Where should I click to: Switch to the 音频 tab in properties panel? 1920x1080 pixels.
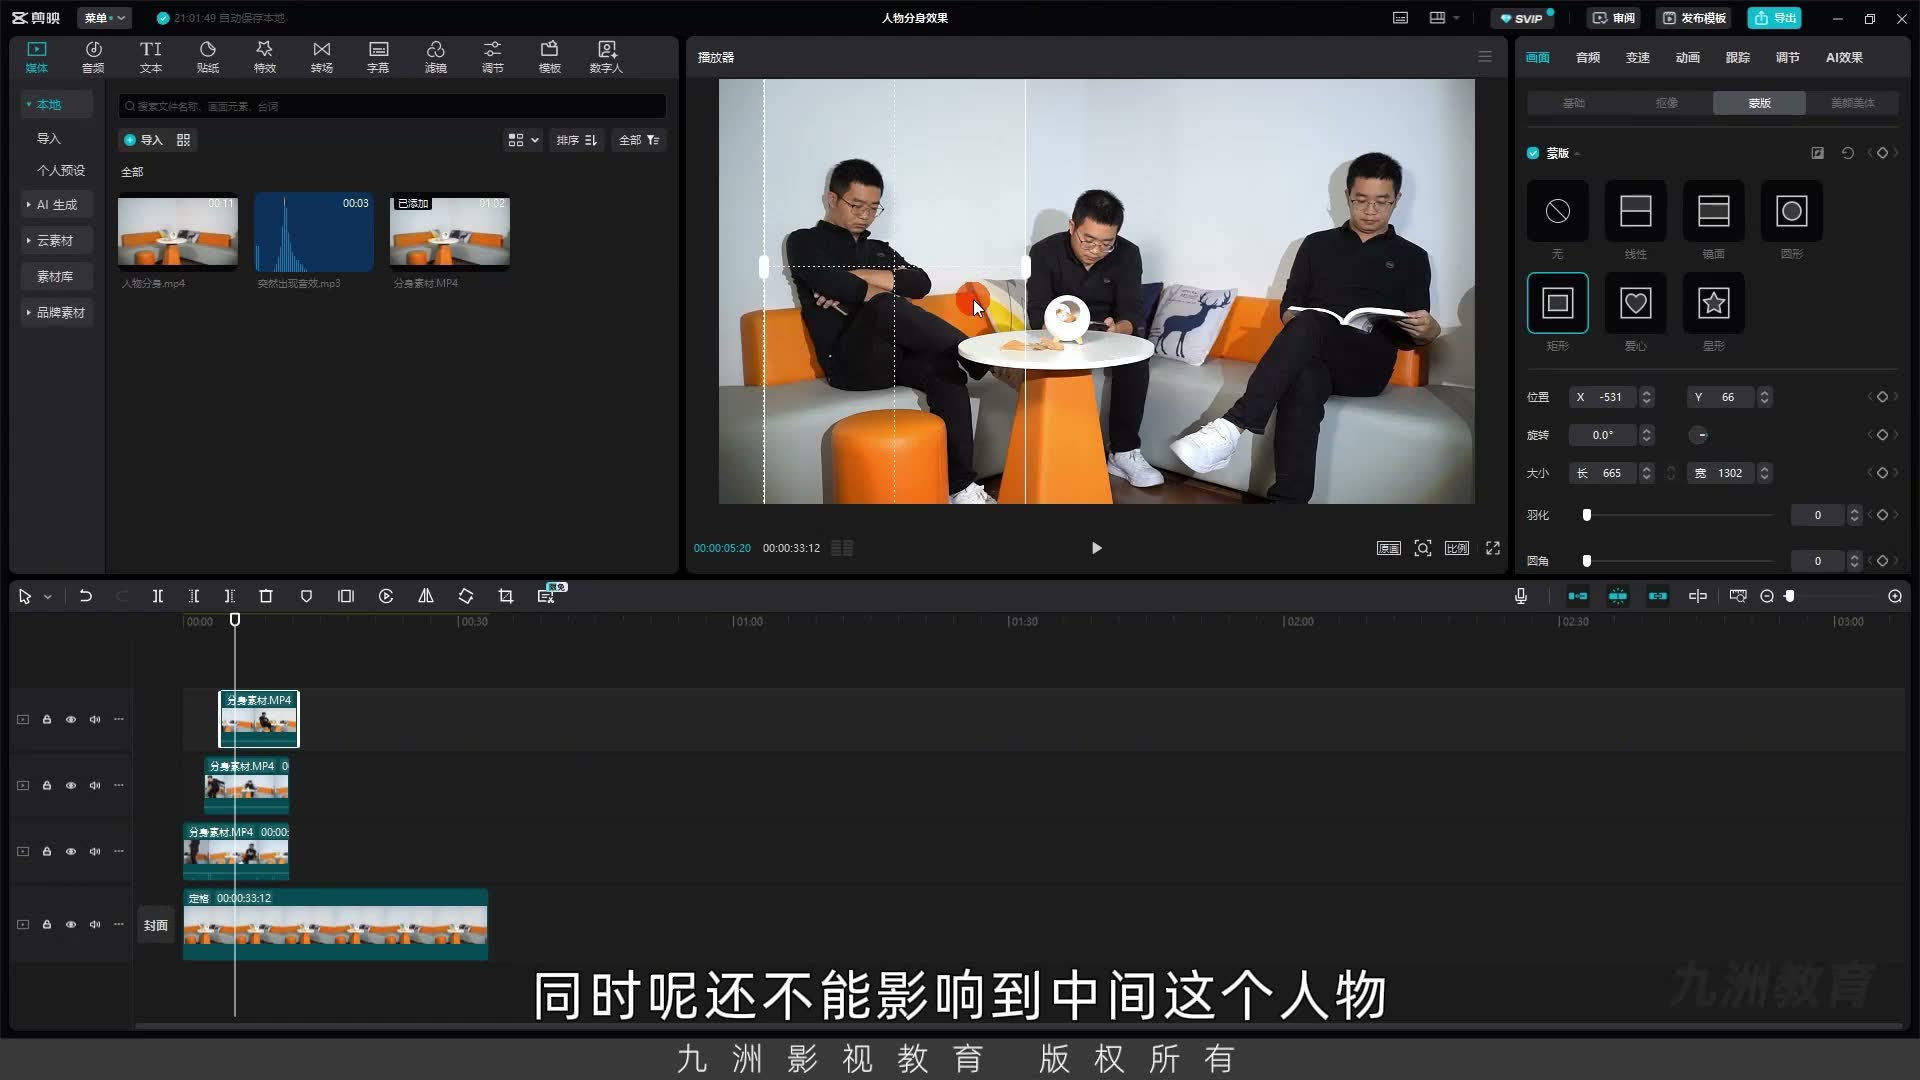(x=1588, y=57)
